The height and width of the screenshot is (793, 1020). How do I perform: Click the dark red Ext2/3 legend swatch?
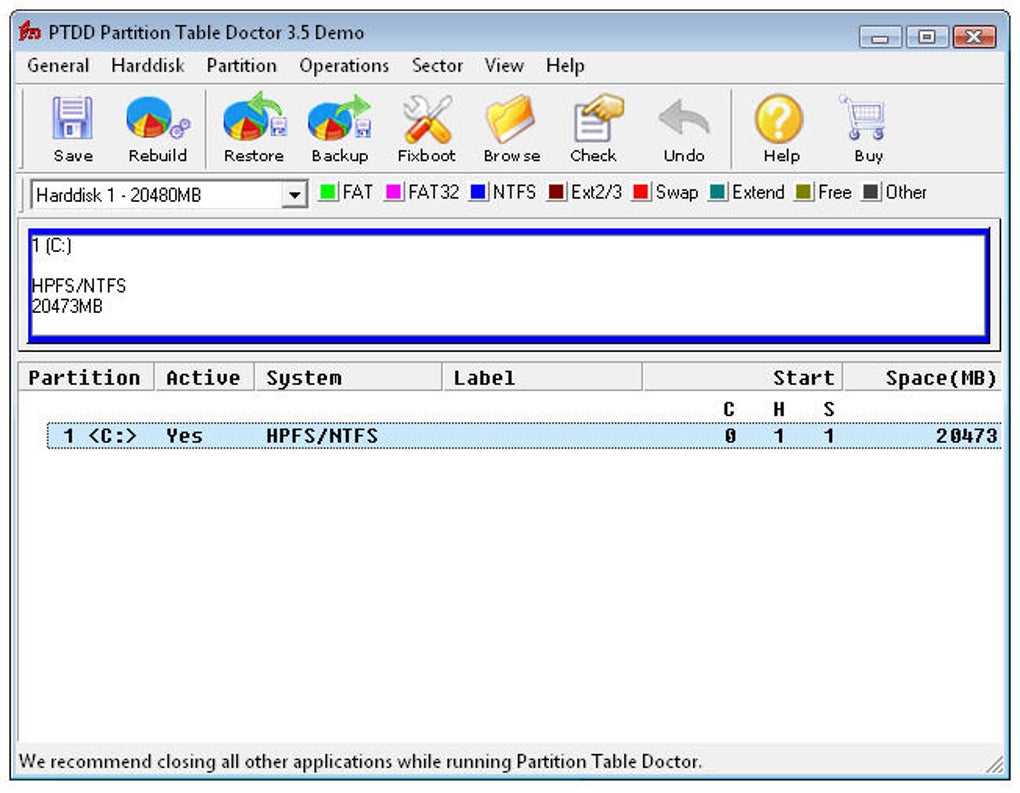click(556, 193)
